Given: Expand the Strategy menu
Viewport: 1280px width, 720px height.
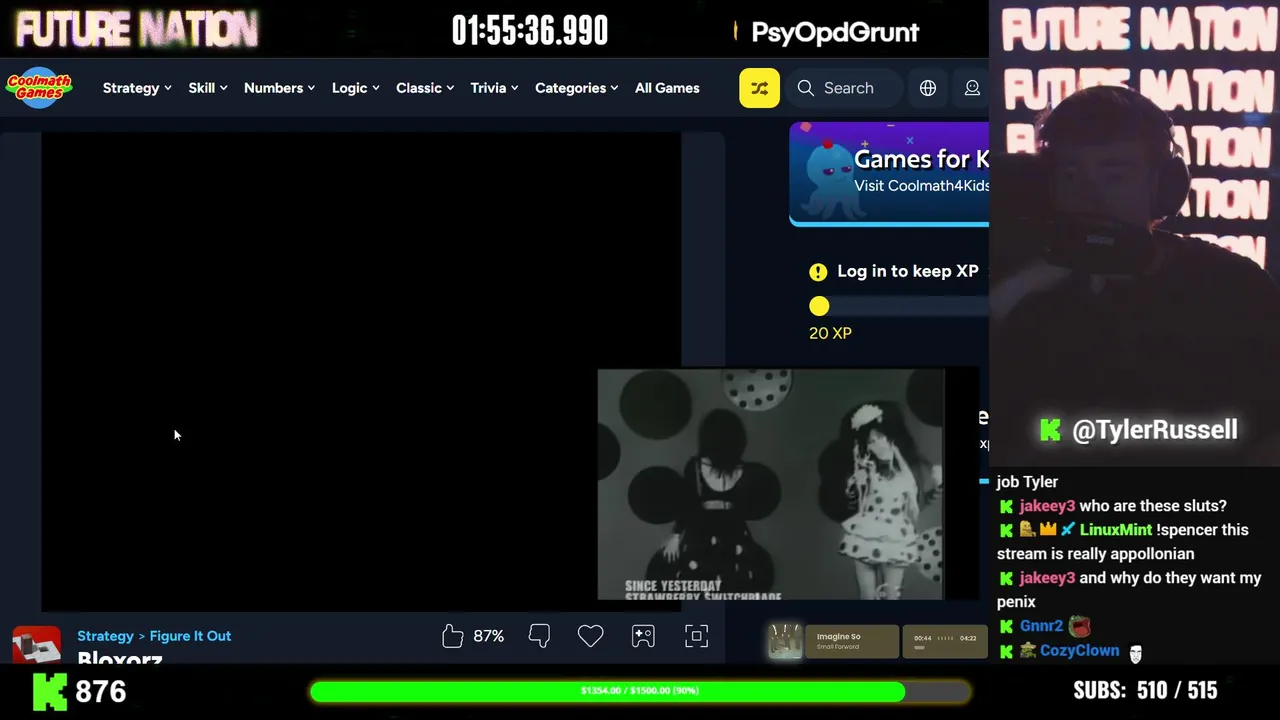Looking at the screenshot, I should pos(137,88).
